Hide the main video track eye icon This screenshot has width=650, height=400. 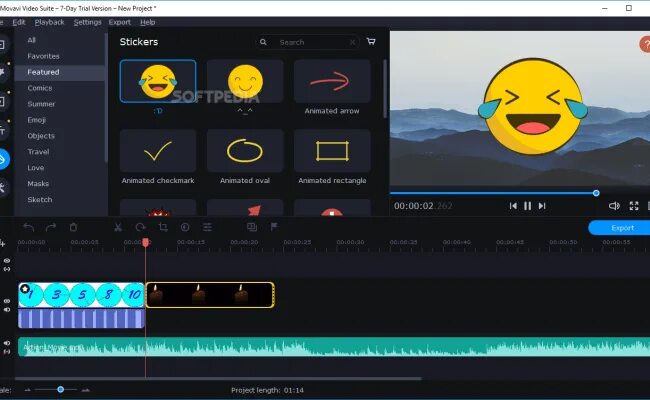pyautogui.click(x=7, y=301)
